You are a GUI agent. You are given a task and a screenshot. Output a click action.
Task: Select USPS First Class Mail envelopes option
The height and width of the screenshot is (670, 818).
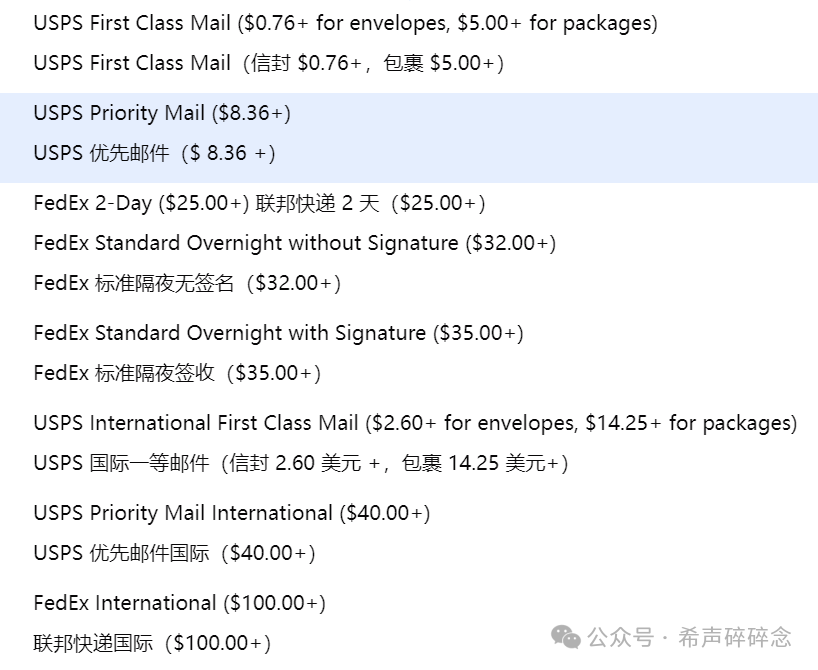pos(345,23)
